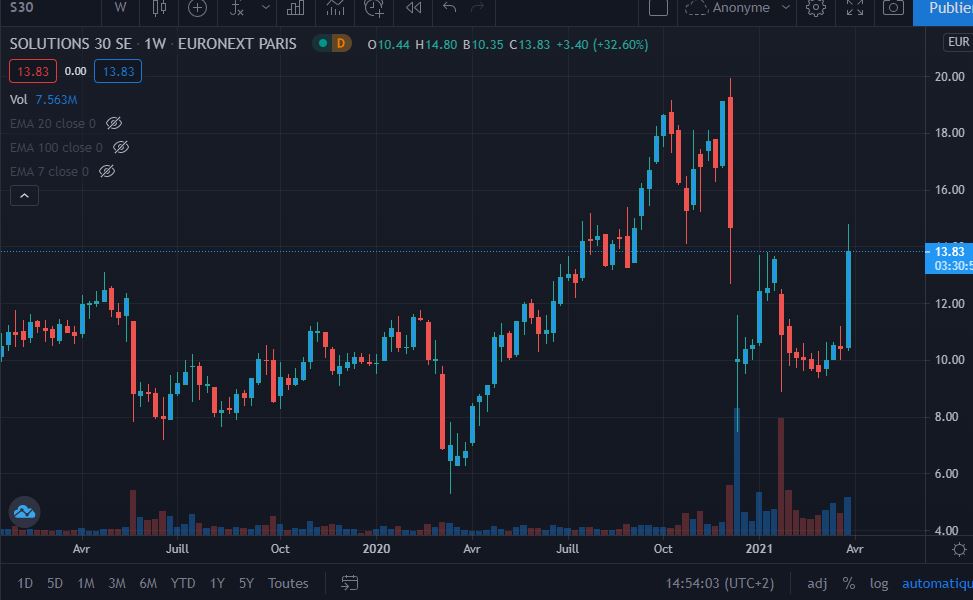Show the EMA 100 indicator
This screenshot has height=600, width=973.
click(121, 147)
